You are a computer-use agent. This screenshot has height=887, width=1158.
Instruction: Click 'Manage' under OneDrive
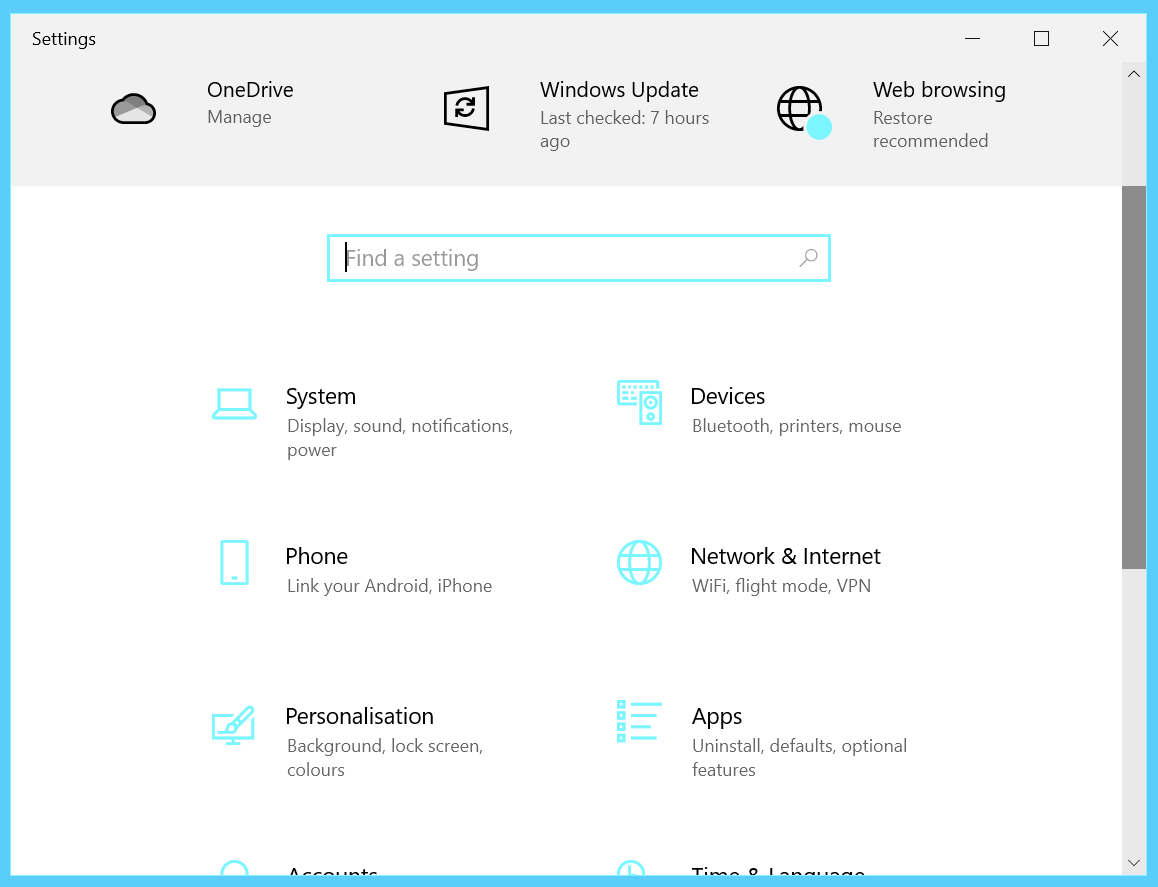tap(239, 117)
